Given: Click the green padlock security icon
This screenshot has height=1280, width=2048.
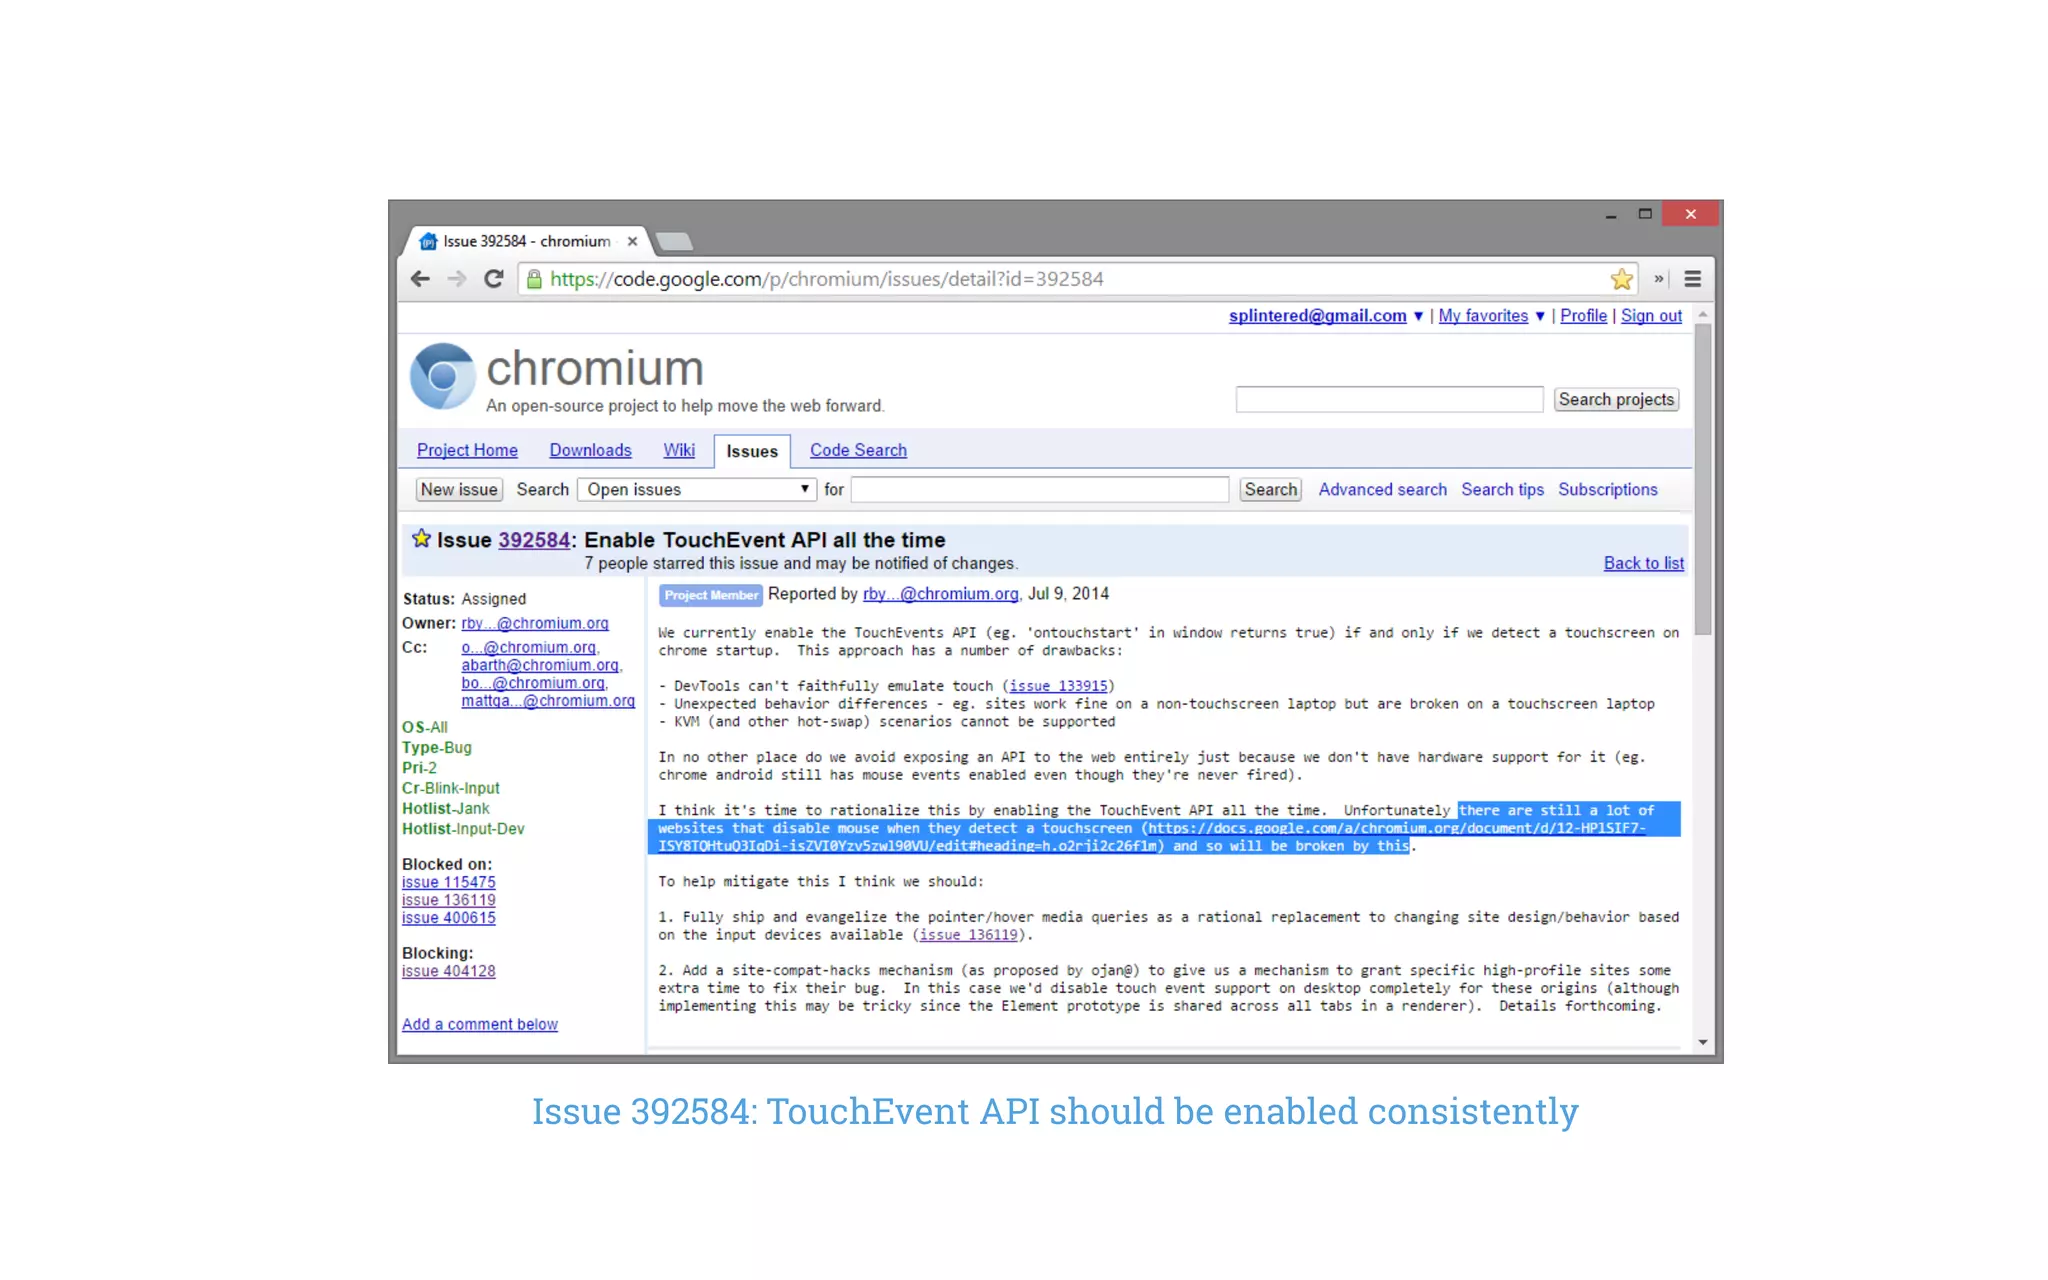Looking at the screenshot, I should click(535, 279).
